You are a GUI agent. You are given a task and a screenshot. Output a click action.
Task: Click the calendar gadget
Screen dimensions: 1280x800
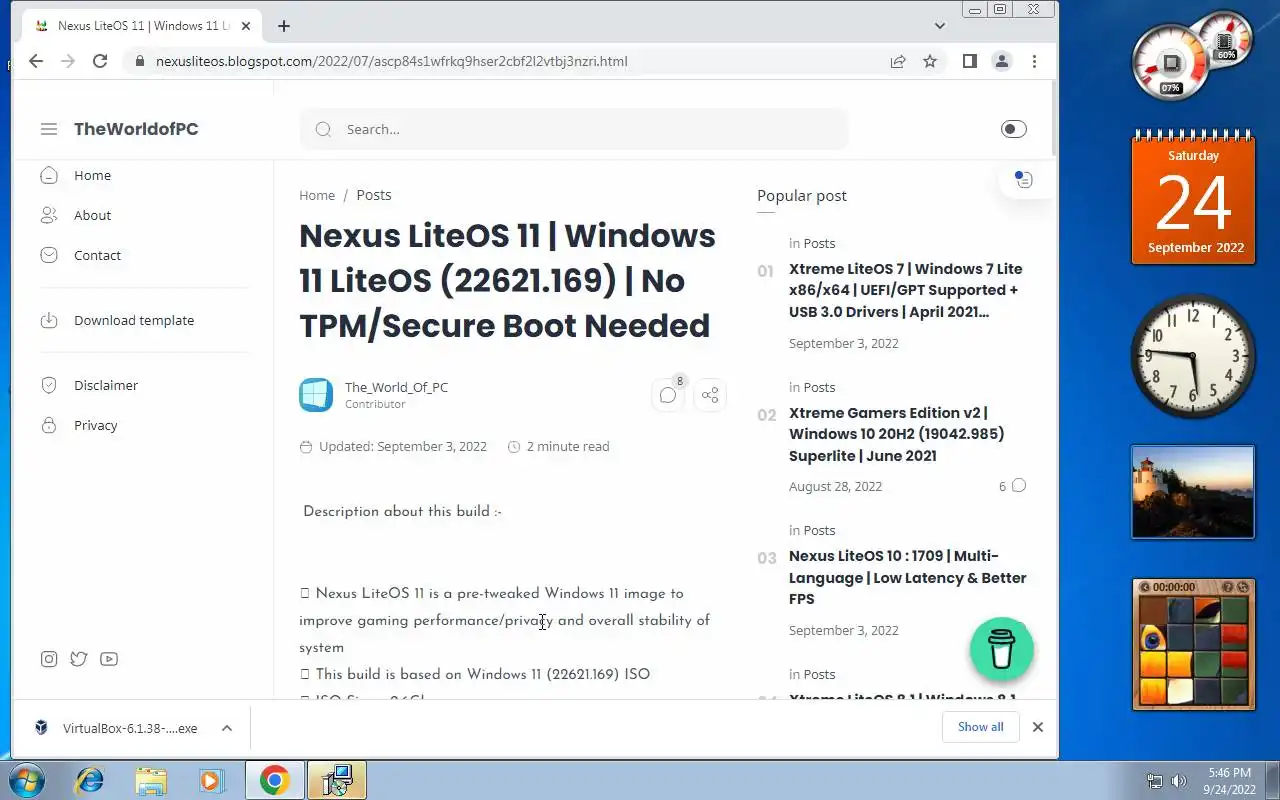coord(1193,198)
